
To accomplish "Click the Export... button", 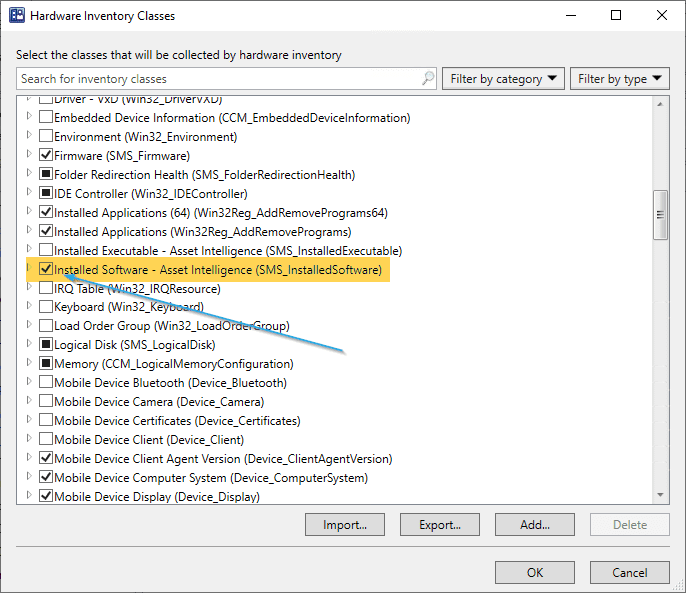I will [440, 524].
